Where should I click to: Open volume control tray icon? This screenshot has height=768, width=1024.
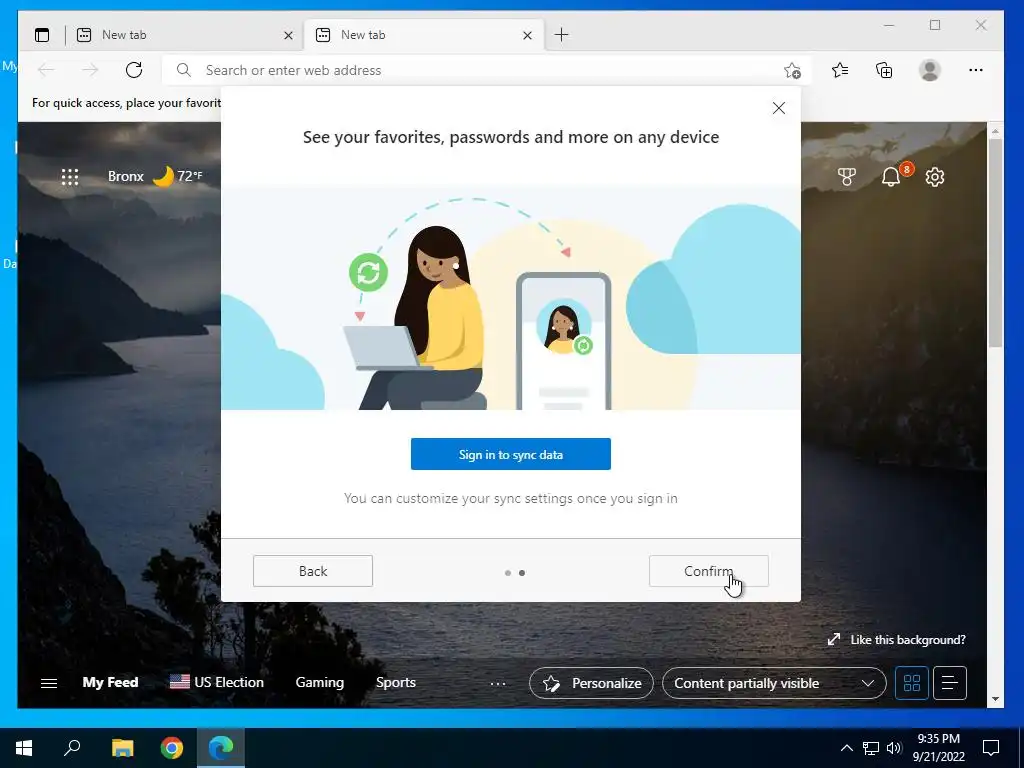[894, 748]
